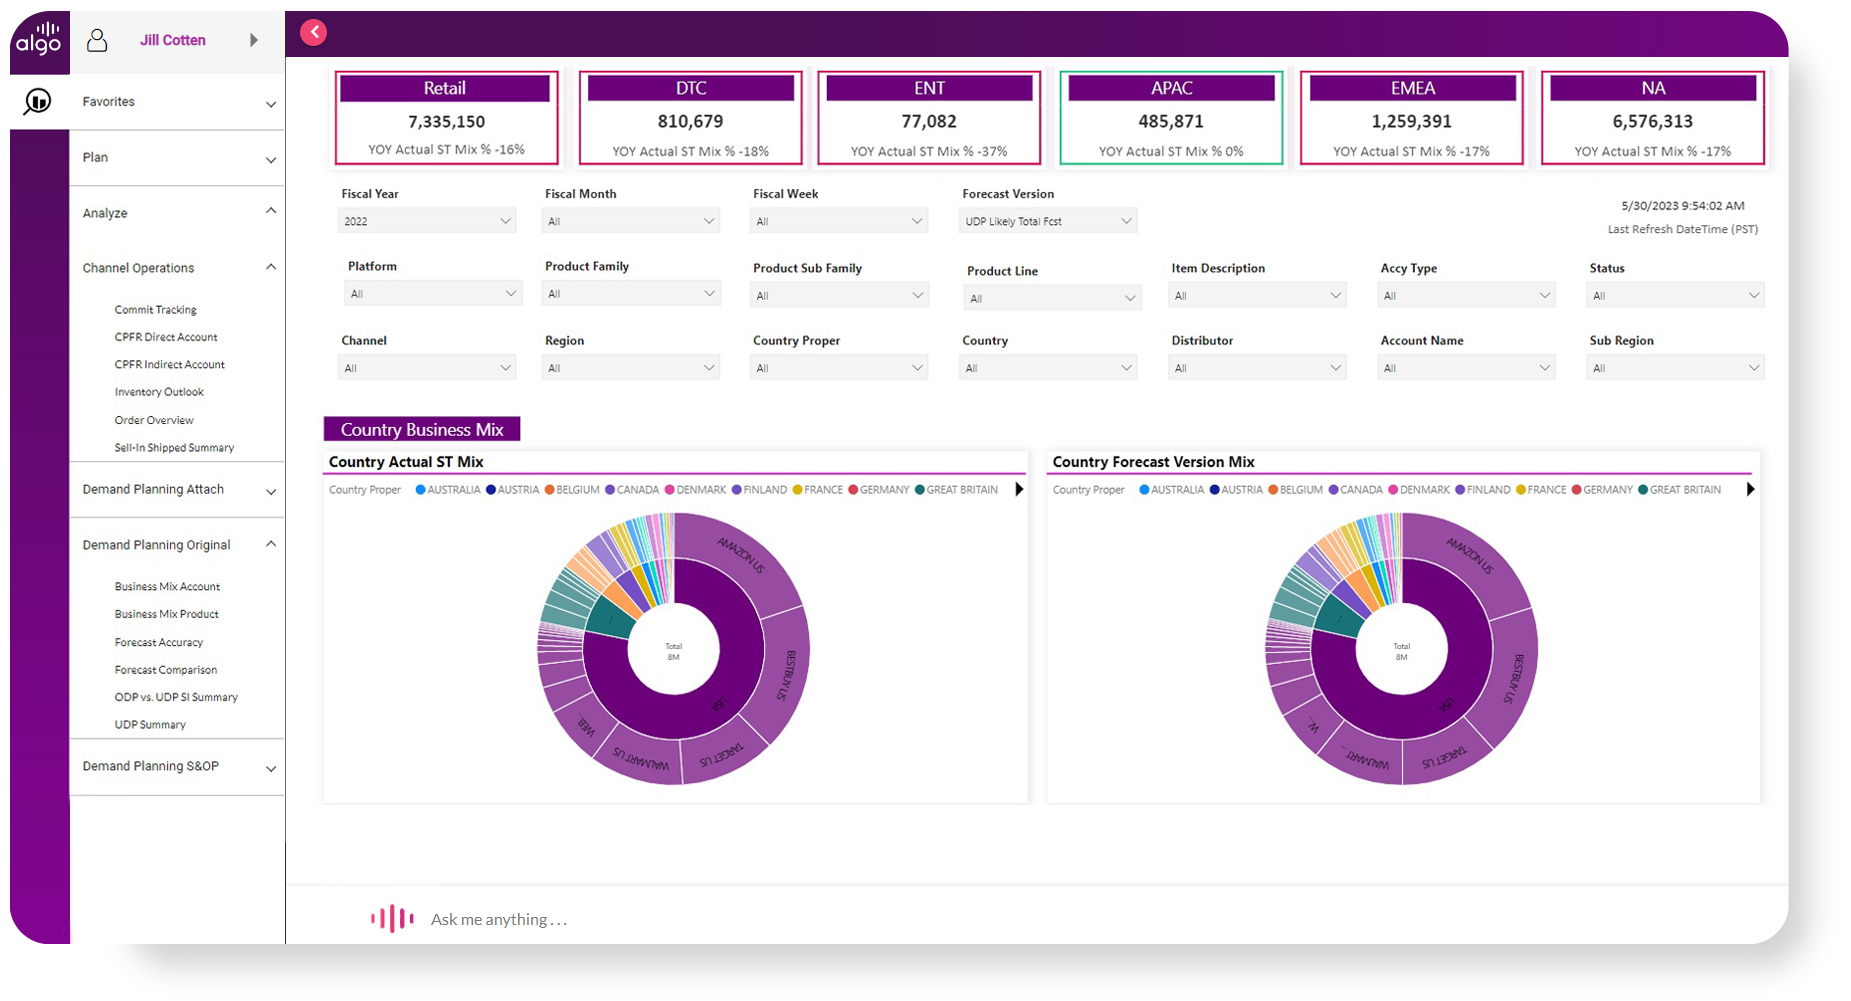
Task: Open the Commit Tracking report
Action: pyautogui.click(x=155, y=309)
